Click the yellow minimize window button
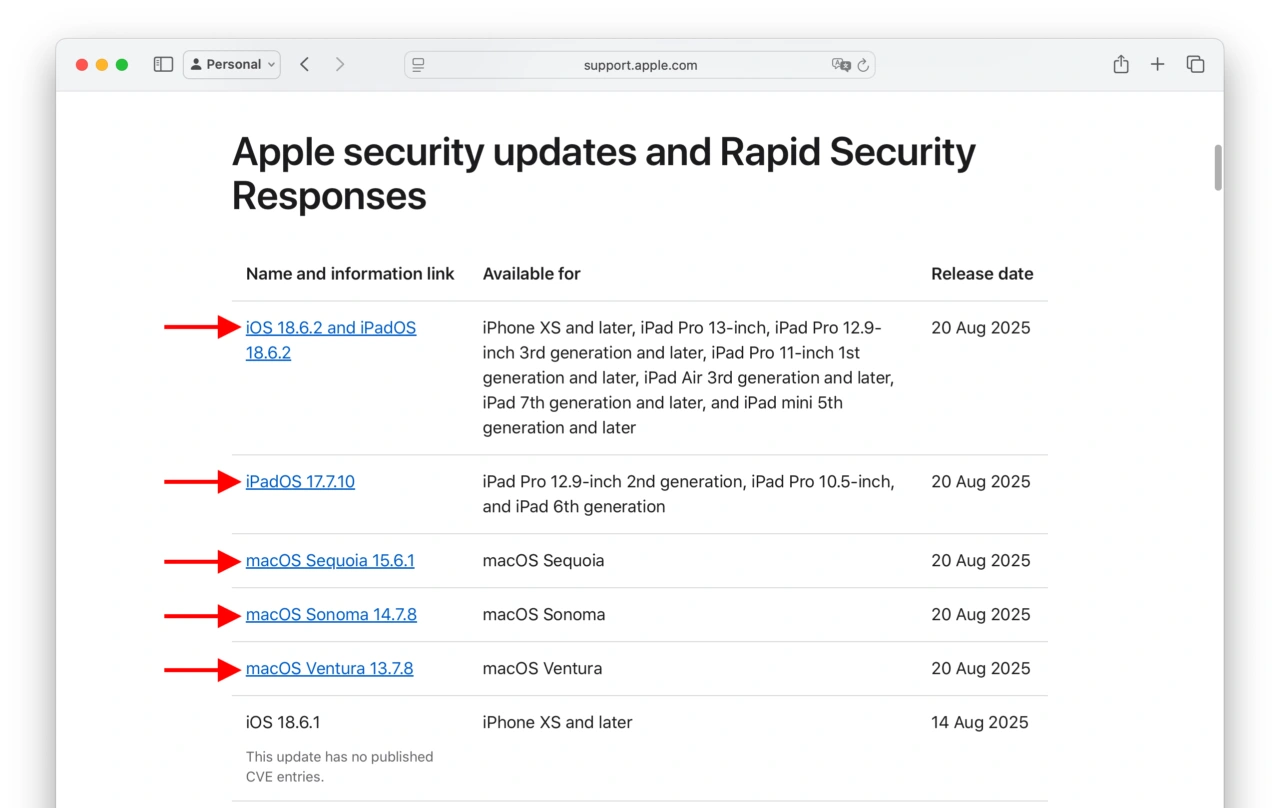The image size is (1280, 808). 101,64
